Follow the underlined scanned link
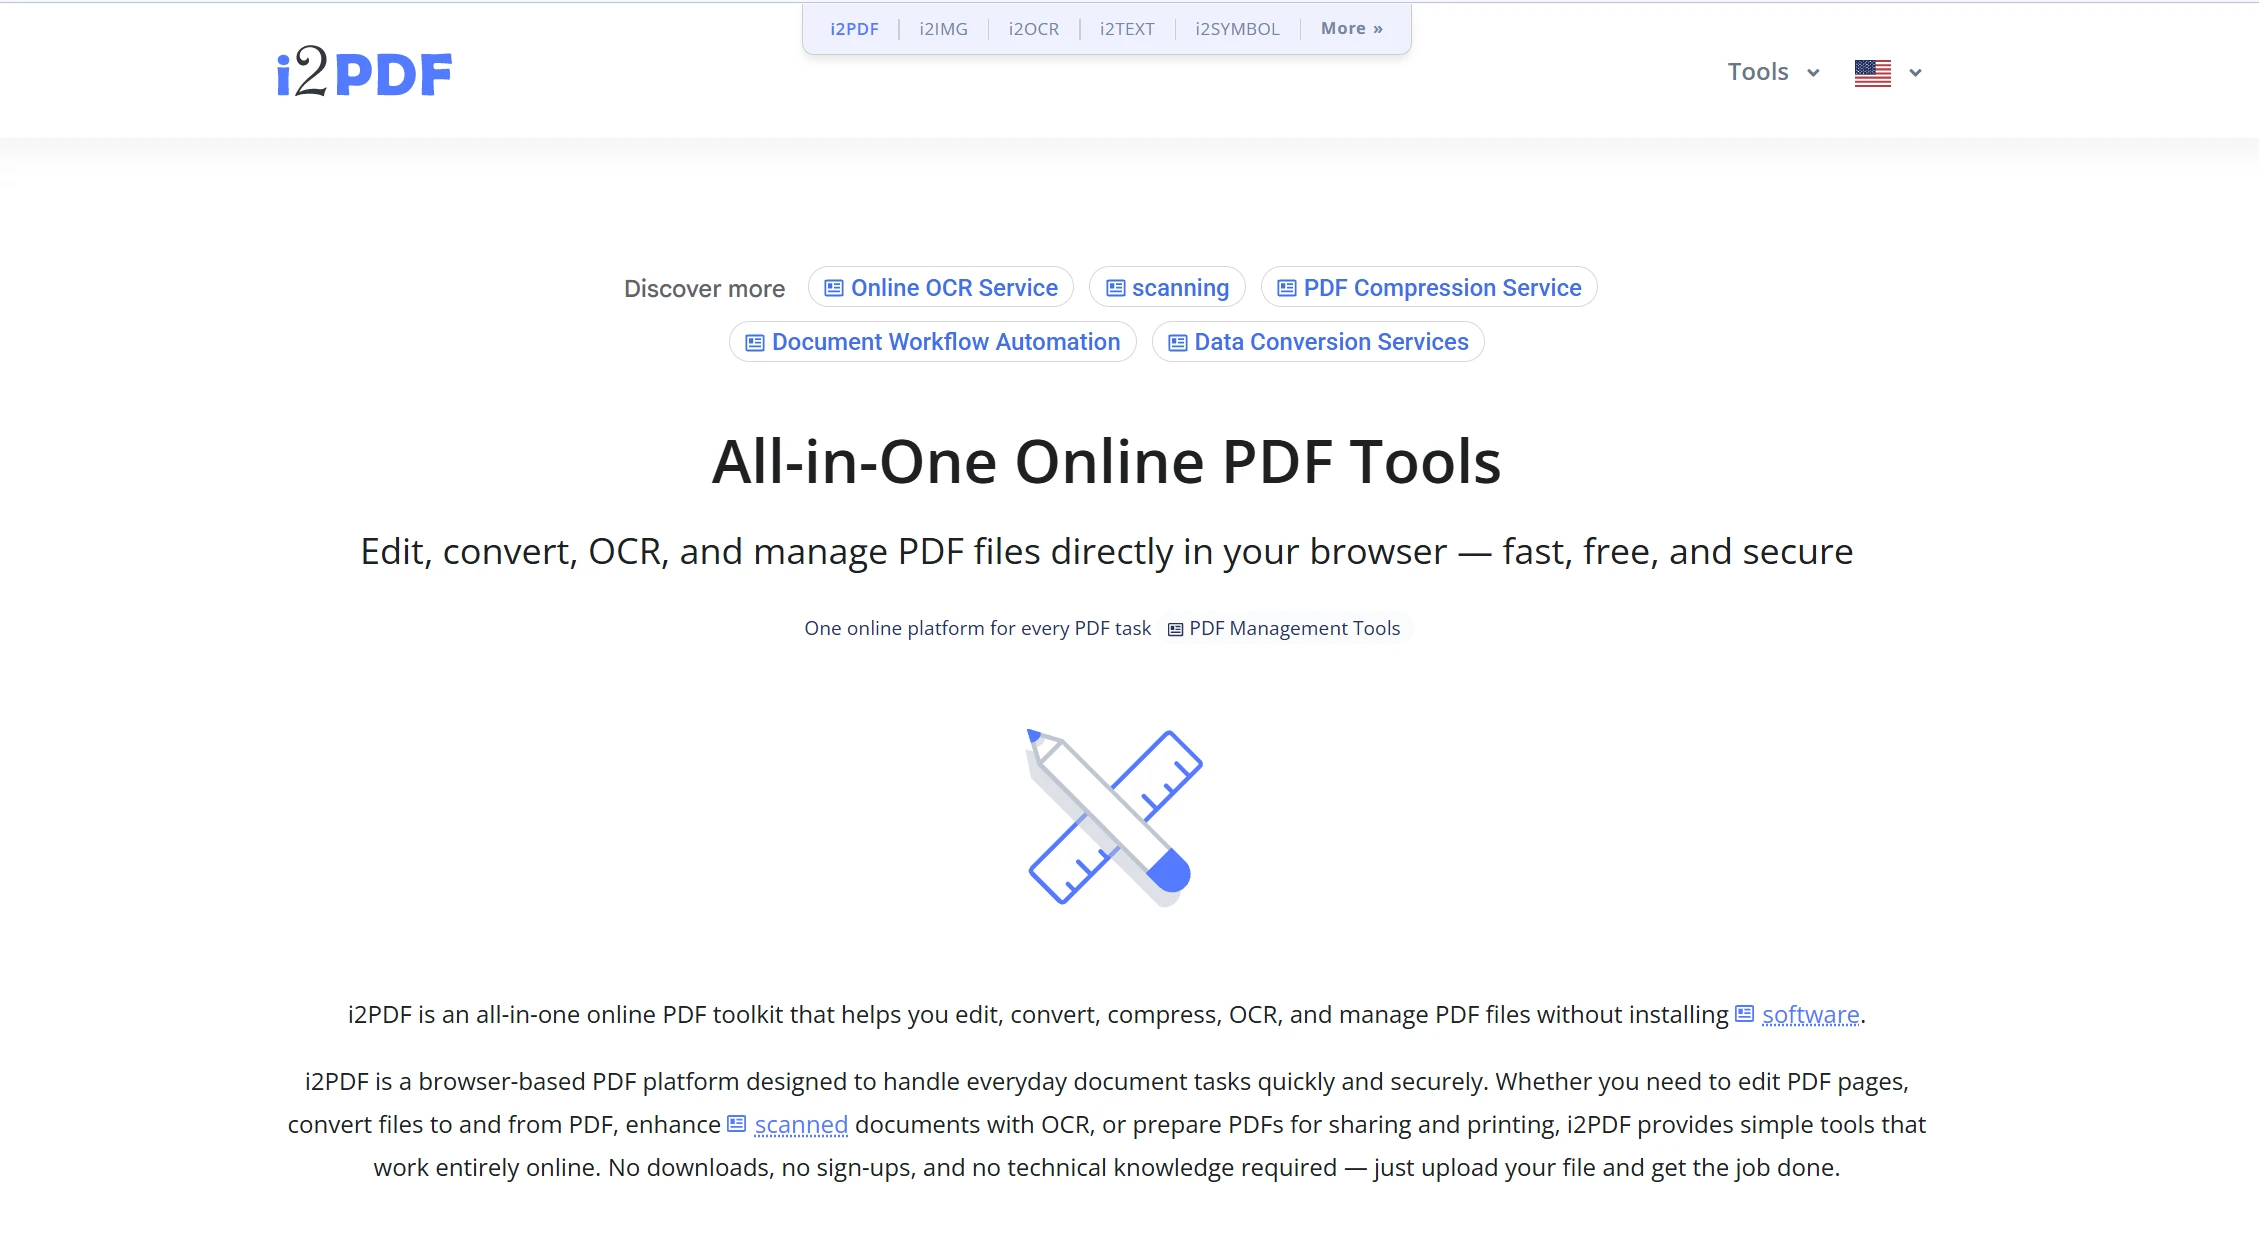The height and width of the screenshot is (1245, 2259). click(801, 1125)
